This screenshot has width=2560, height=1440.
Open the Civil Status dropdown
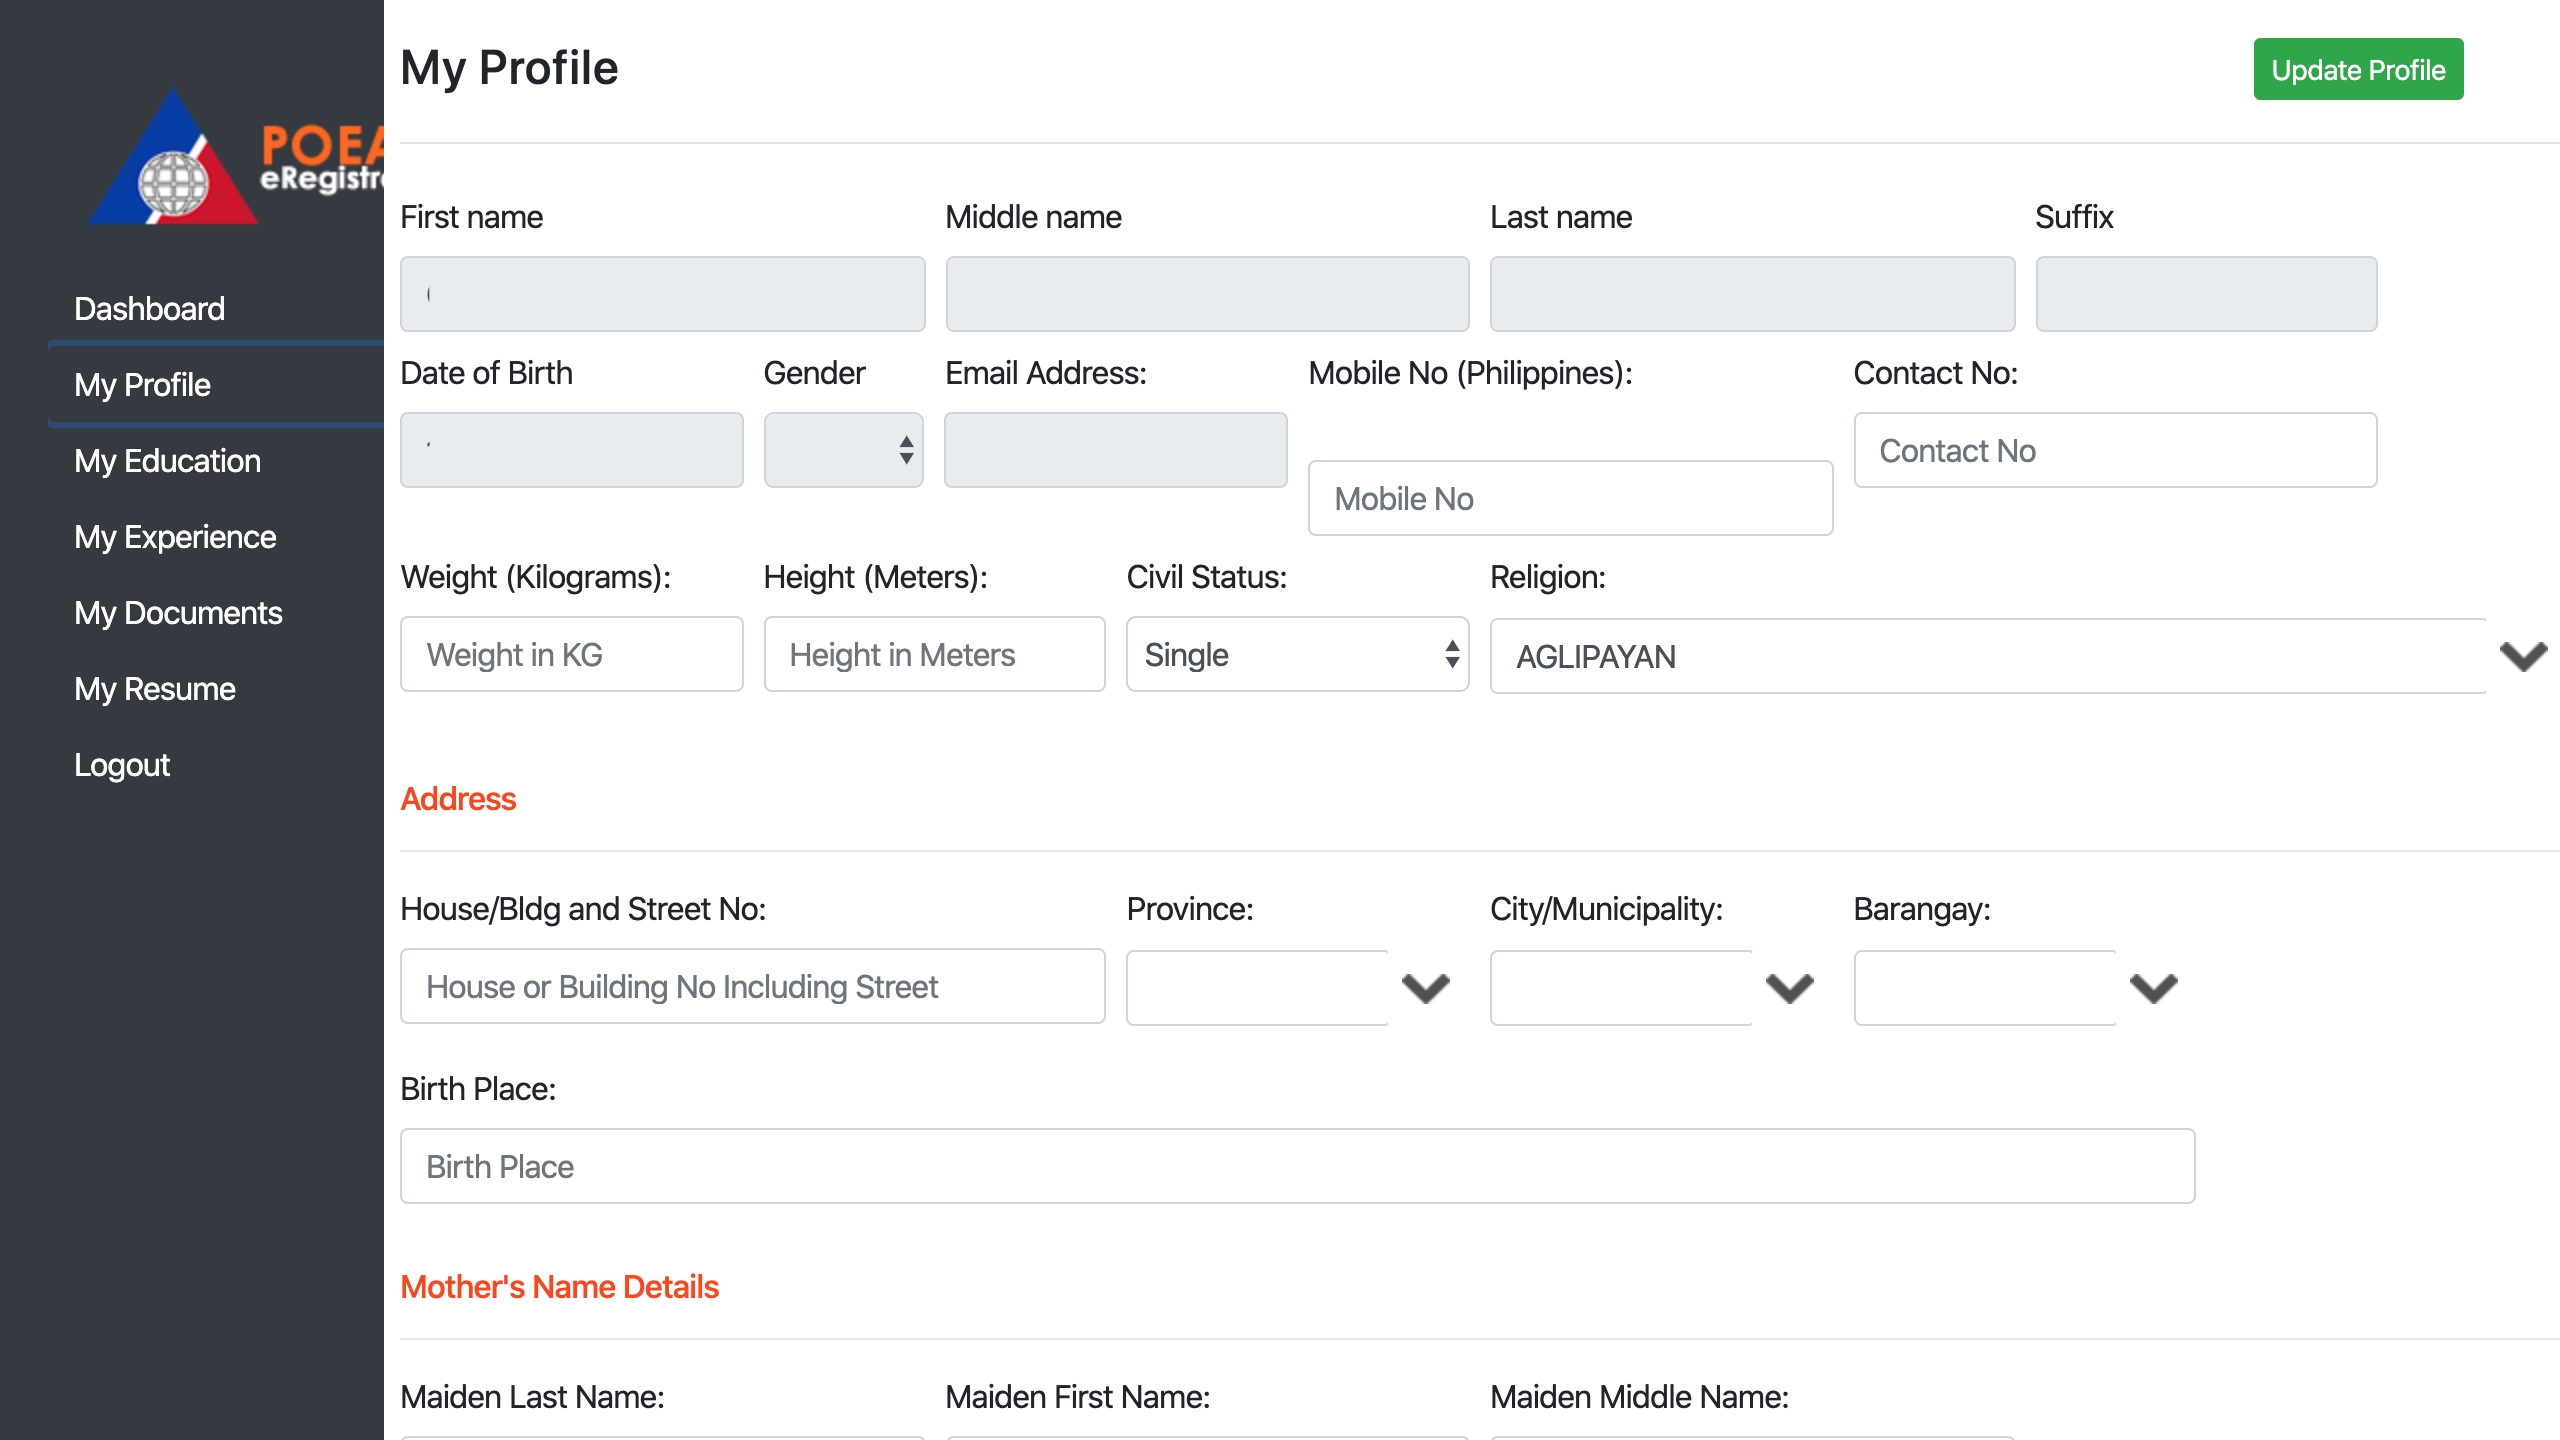(x=1297, y=655)
